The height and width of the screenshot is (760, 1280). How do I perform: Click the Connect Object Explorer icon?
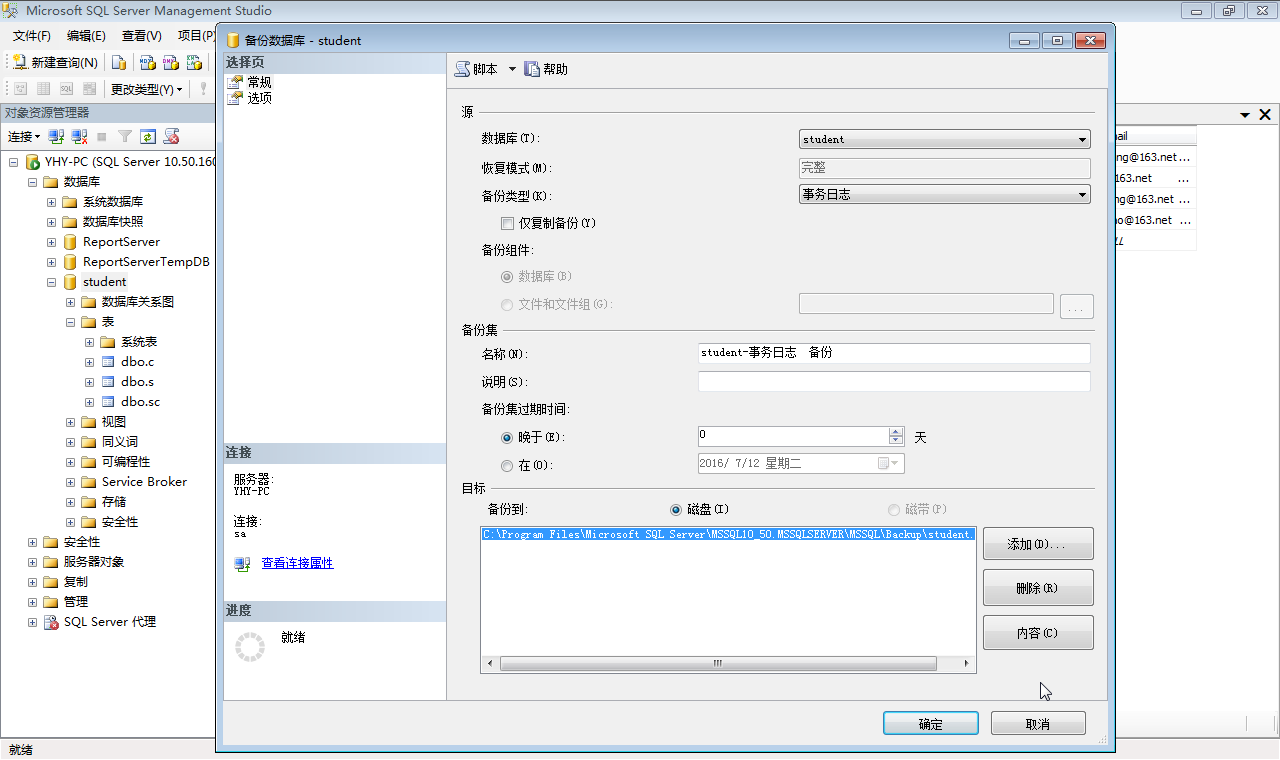pyautogui.click(x=57, y=136)
